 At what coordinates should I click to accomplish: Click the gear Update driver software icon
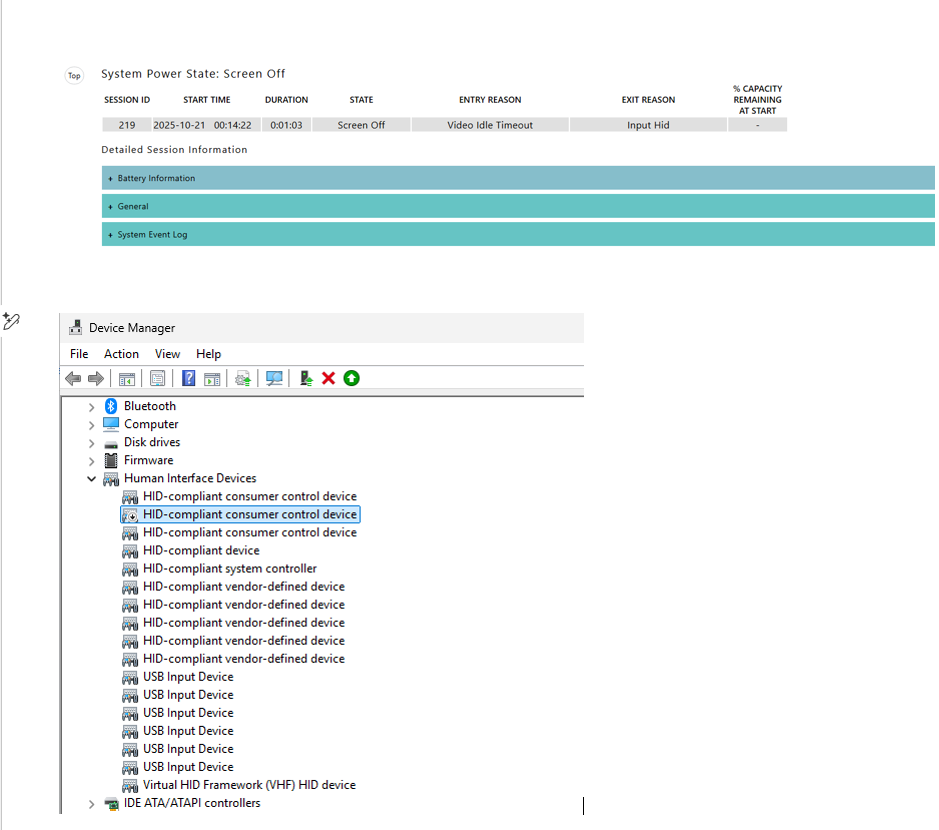tap(243, 378)
